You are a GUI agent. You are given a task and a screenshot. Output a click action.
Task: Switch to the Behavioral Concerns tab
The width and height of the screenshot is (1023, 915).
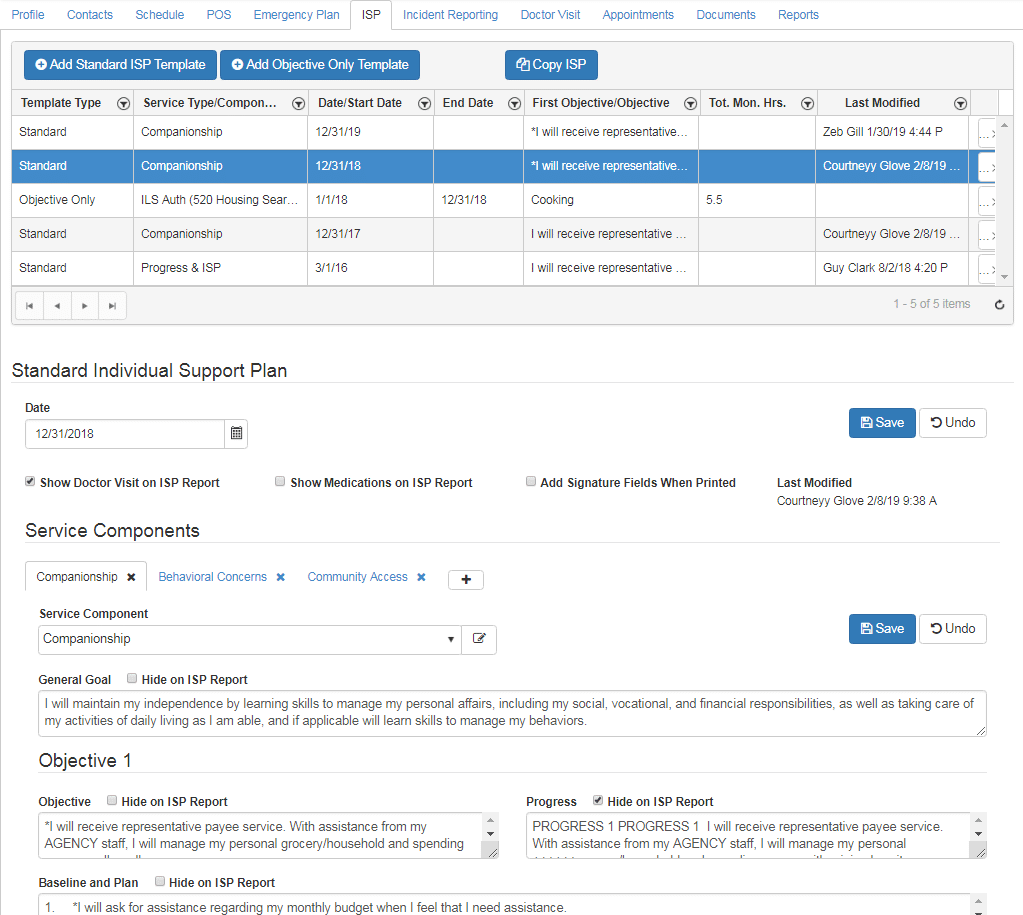click(212, 576)
